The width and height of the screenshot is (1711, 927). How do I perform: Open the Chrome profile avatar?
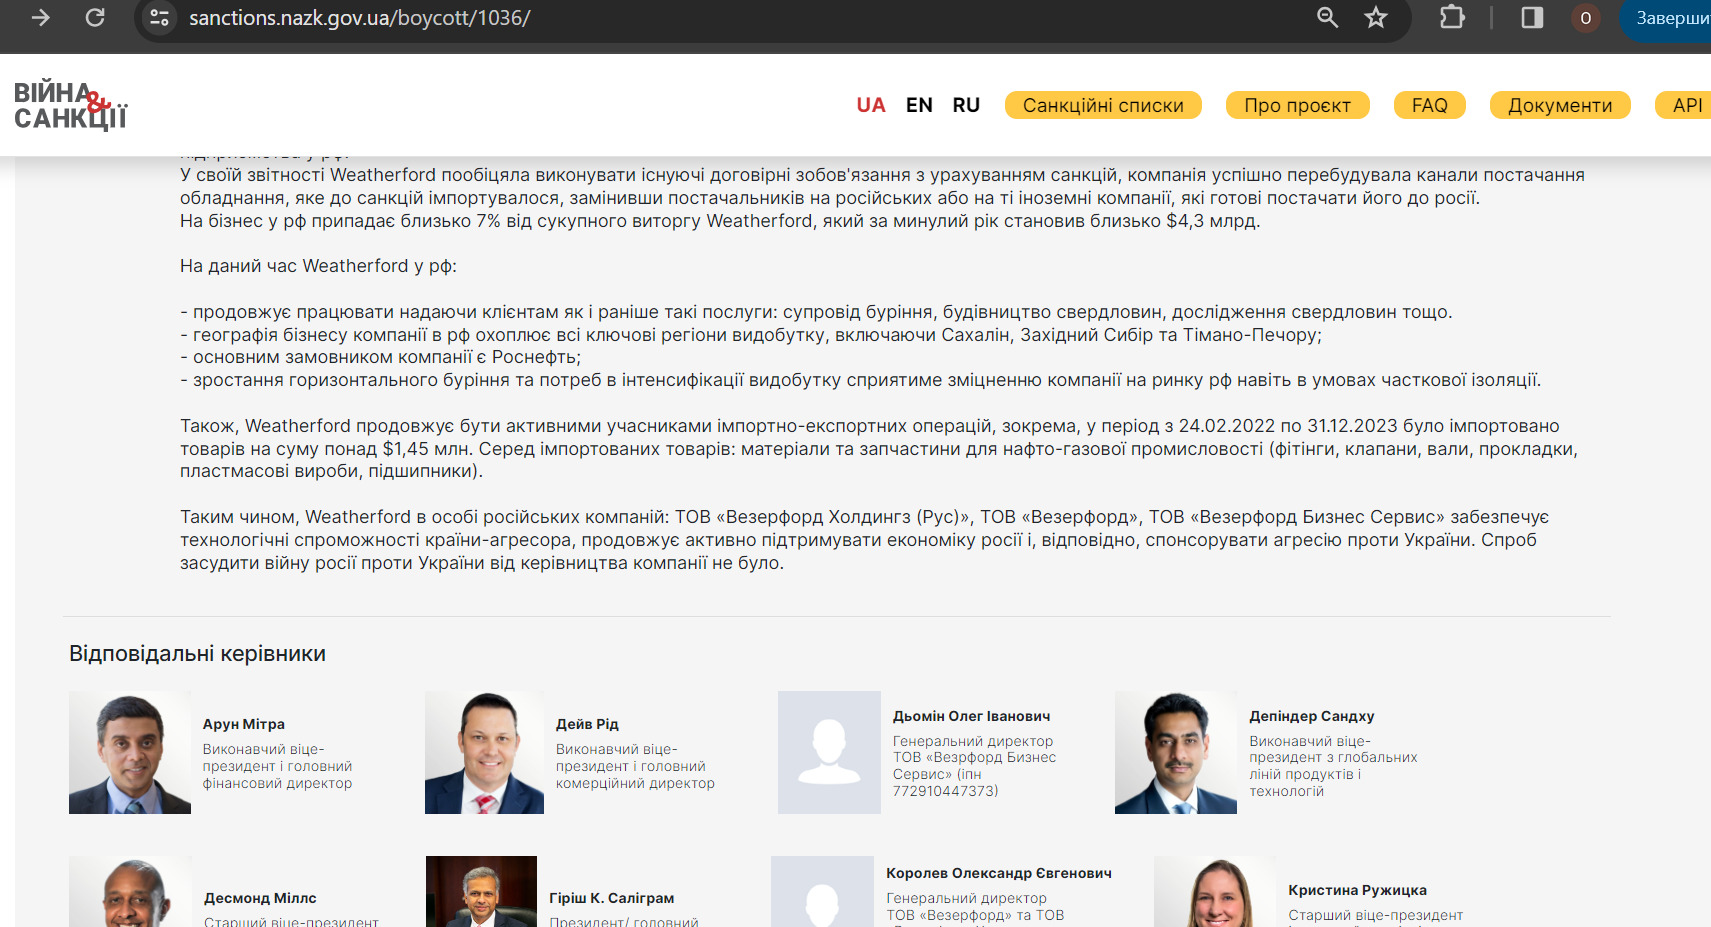click(x=1585, y=18)
